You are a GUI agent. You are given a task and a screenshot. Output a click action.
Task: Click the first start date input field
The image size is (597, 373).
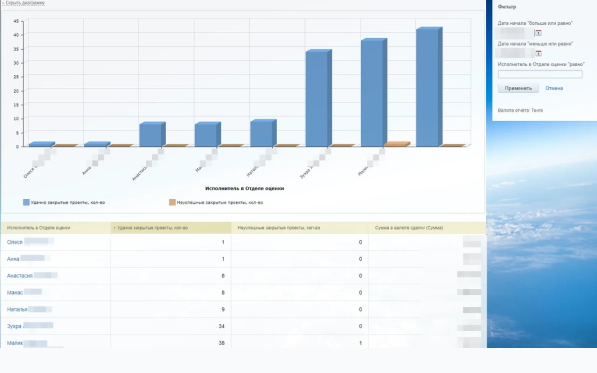point(516,33)
